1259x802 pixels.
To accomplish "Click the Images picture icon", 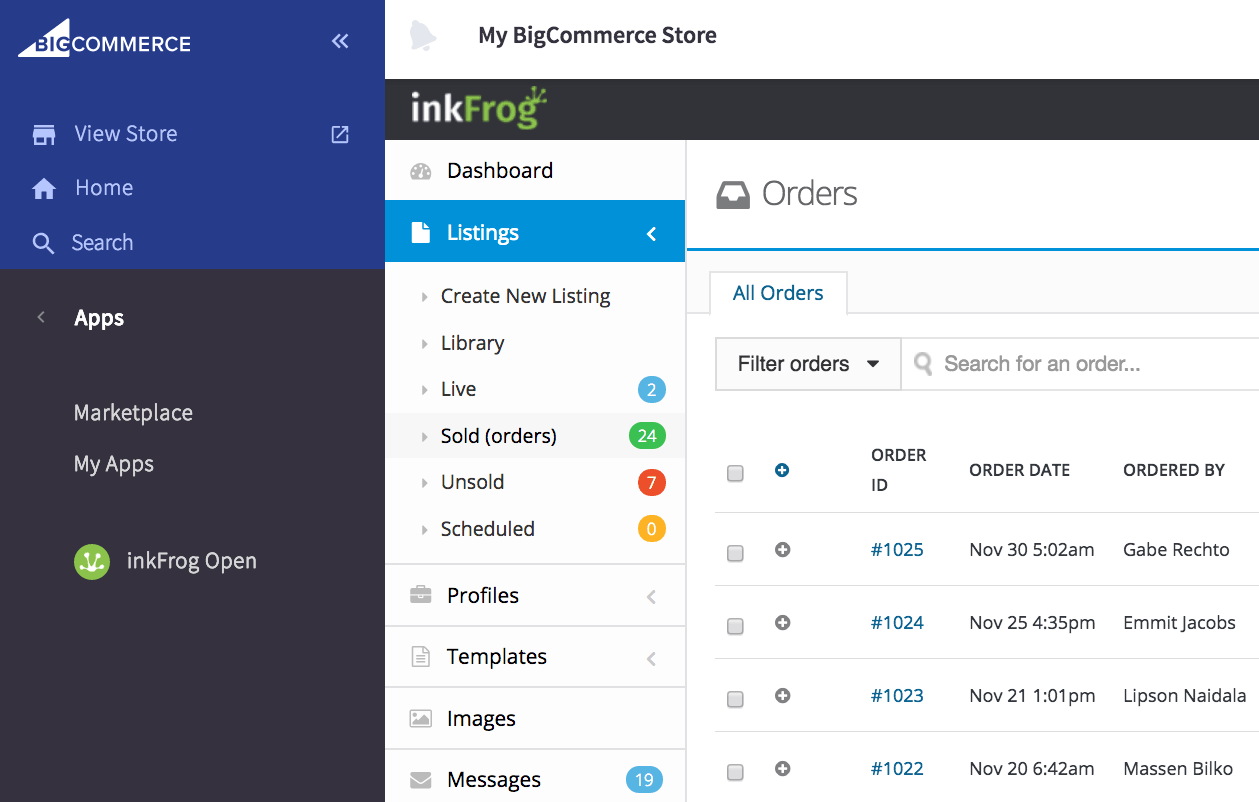I will click(421, 719).
